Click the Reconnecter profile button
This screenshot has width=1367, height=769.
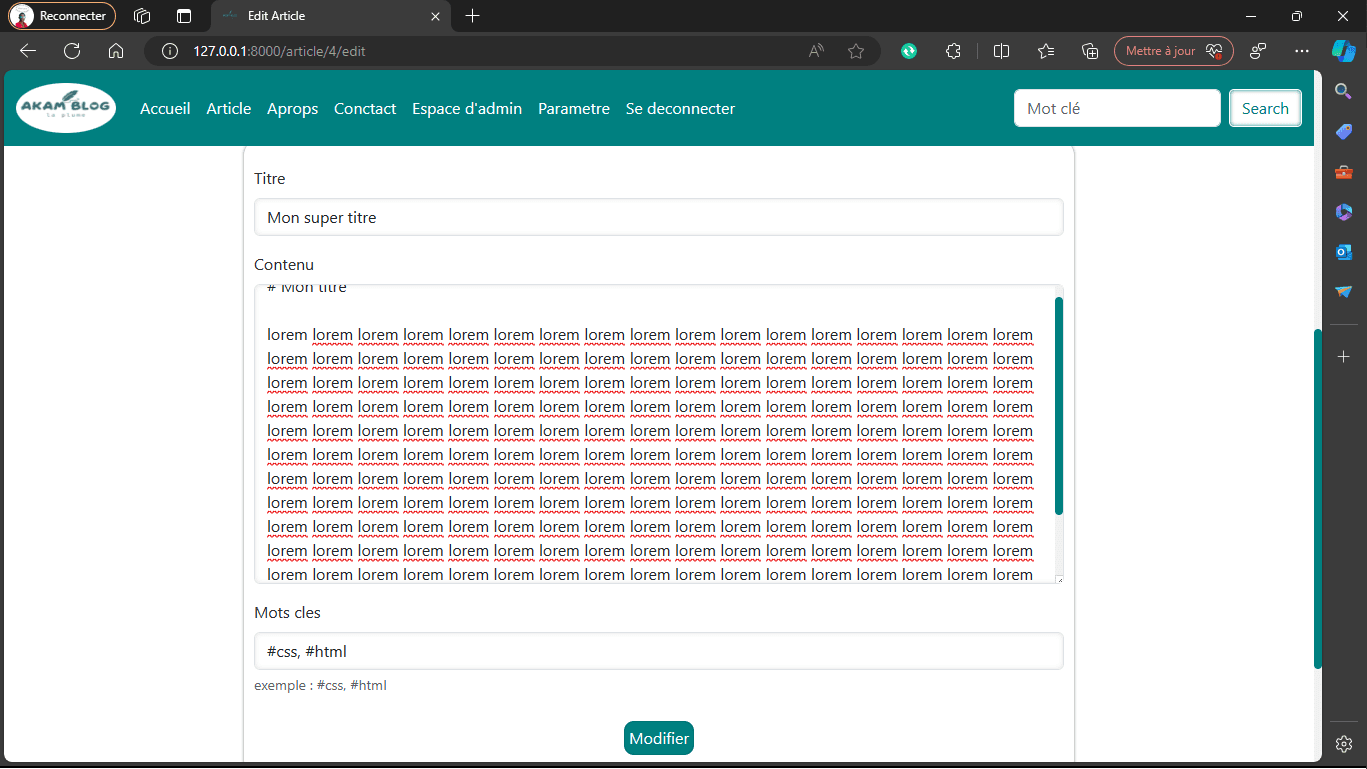tap(62, 16)
